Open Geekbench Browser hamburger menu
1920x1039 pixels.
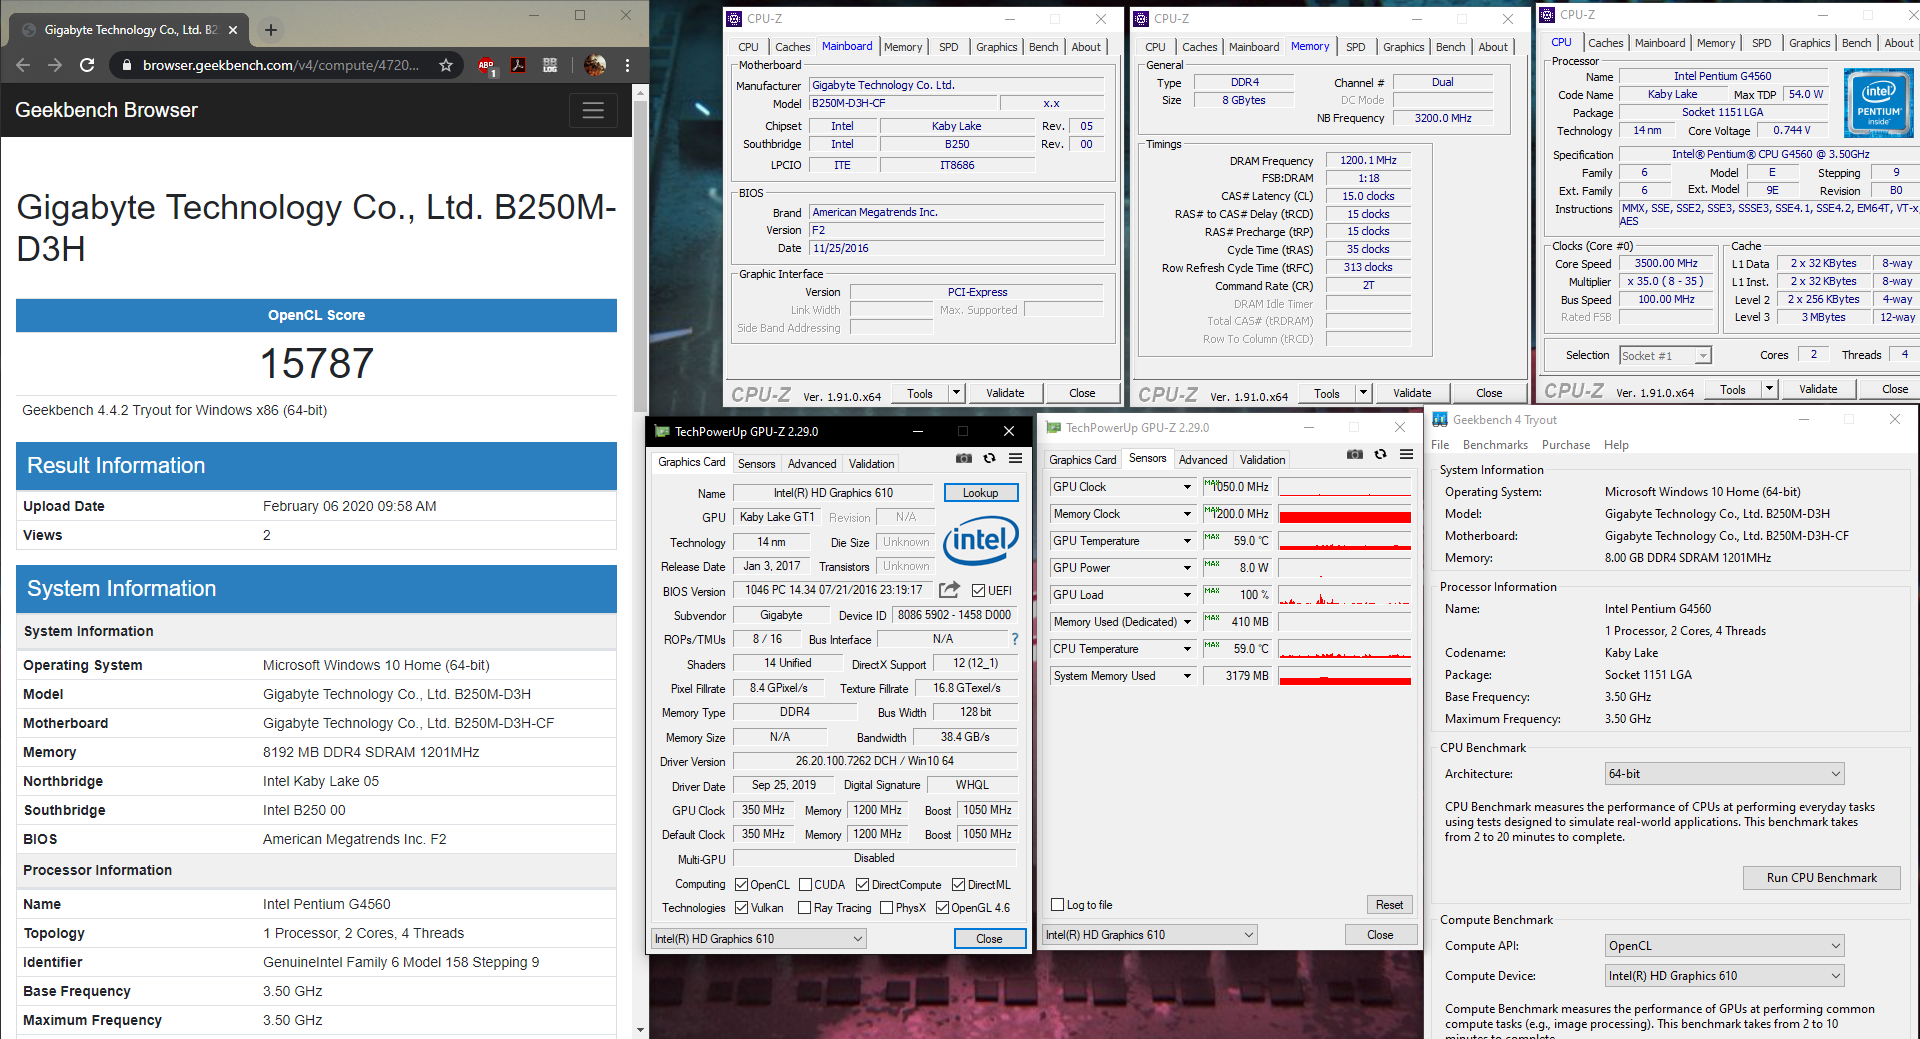pyautogui.click(x=593, y=110)
